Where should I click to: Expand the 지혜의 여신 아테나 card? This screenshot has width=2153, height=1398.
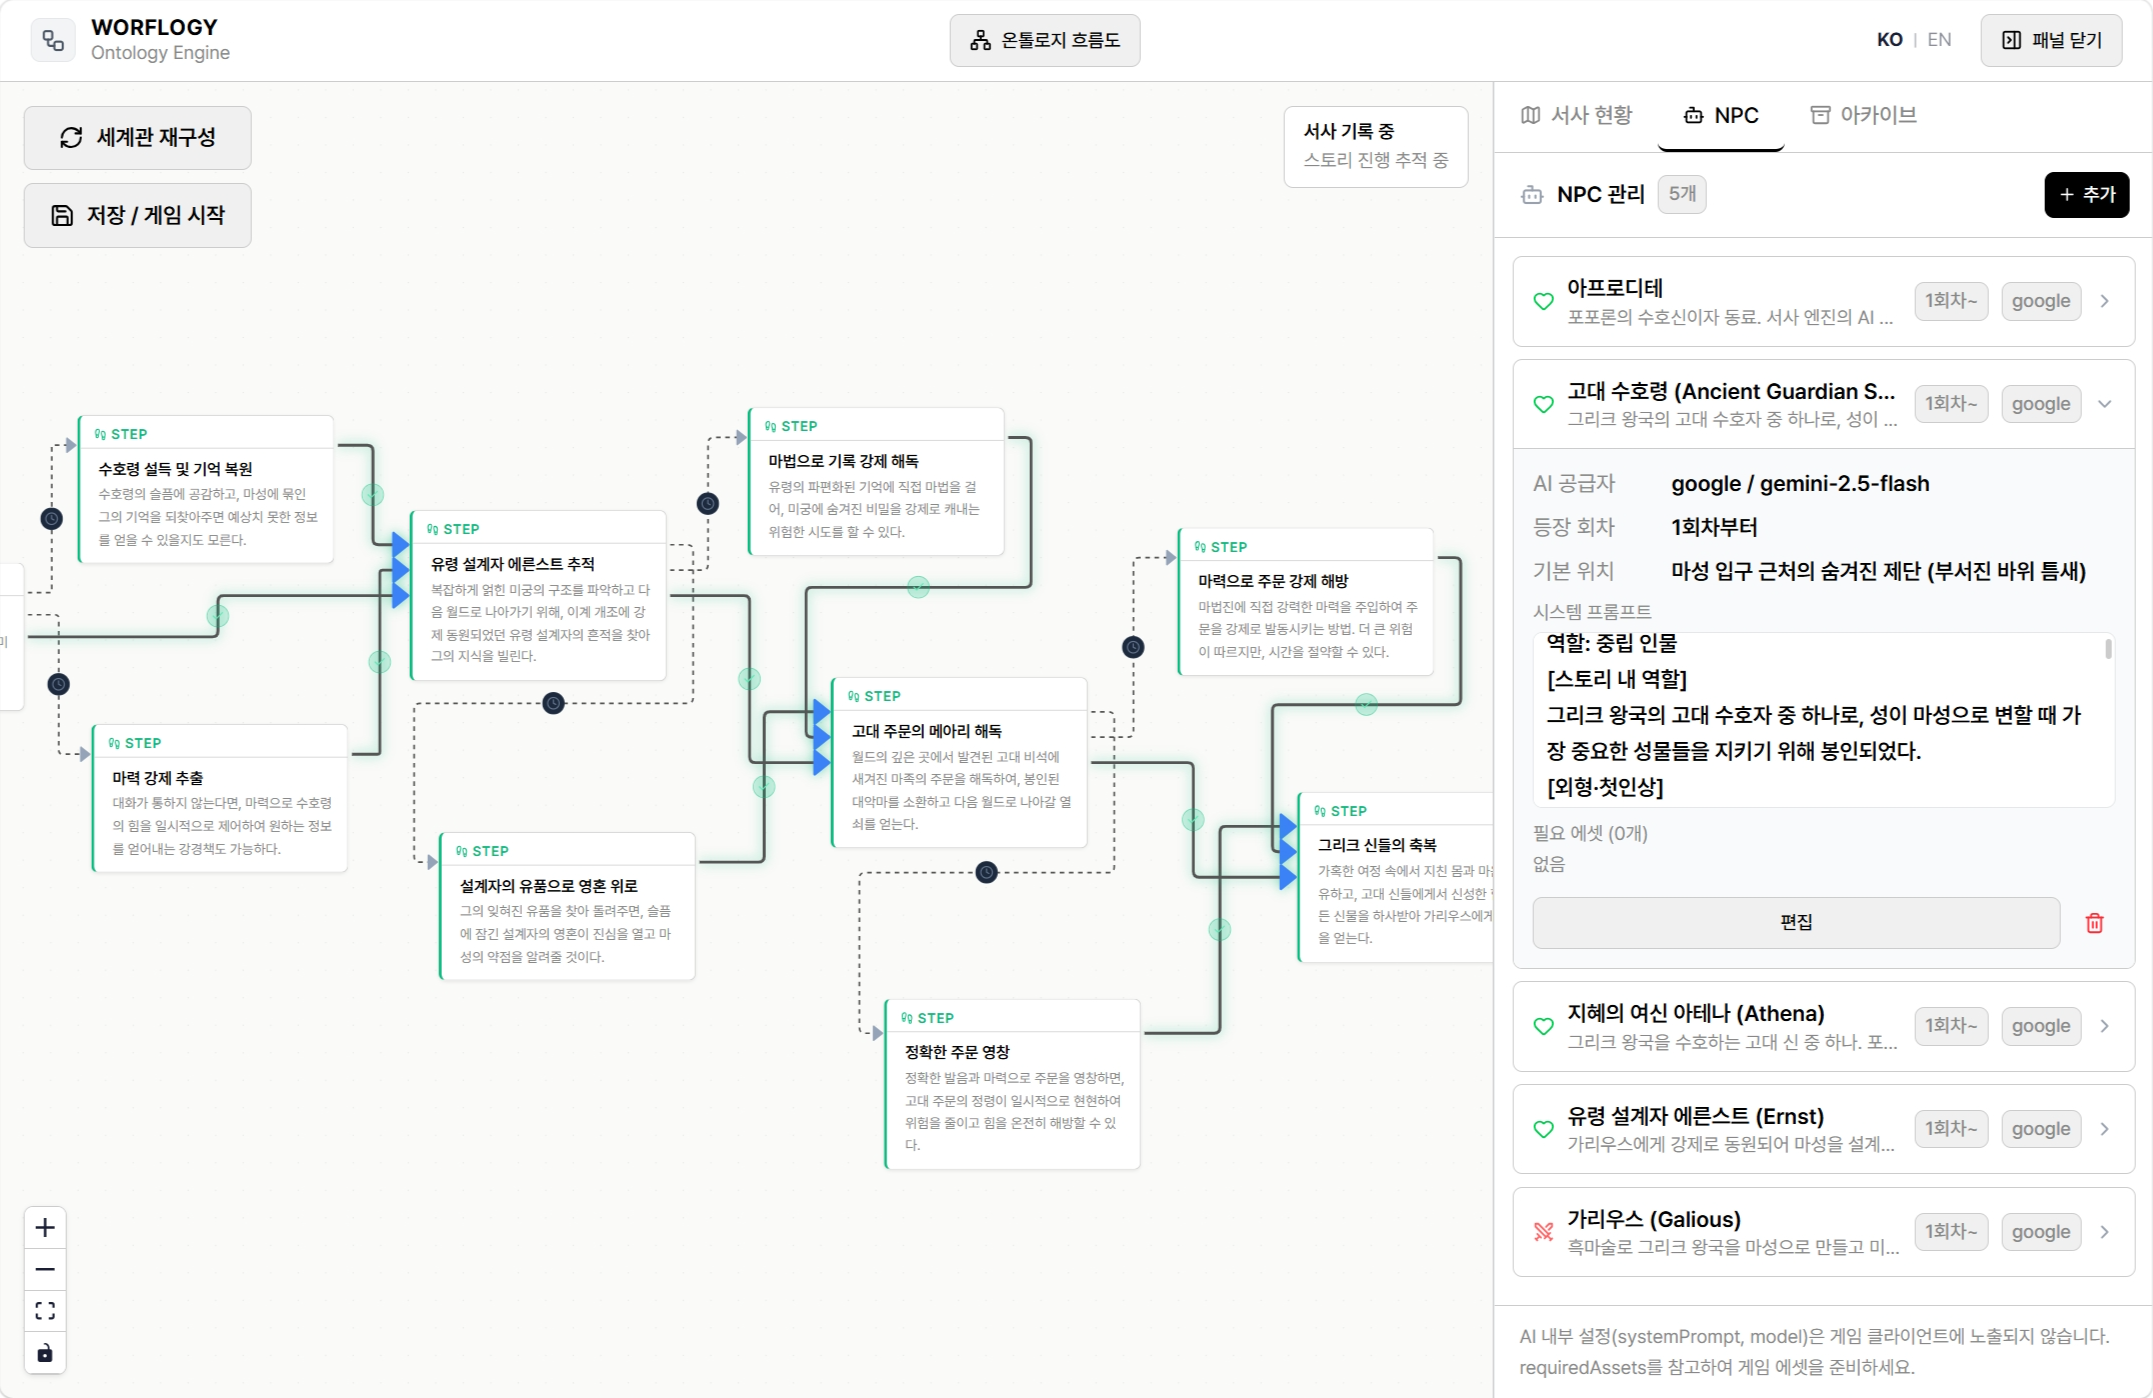[1824, 1026]
